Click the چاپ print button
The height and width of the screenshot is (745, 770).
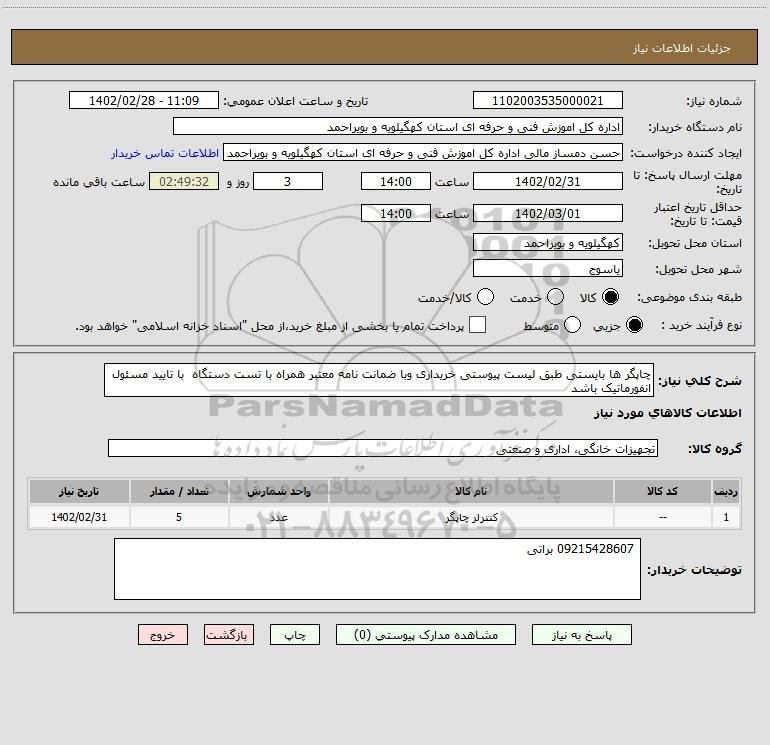295,635
